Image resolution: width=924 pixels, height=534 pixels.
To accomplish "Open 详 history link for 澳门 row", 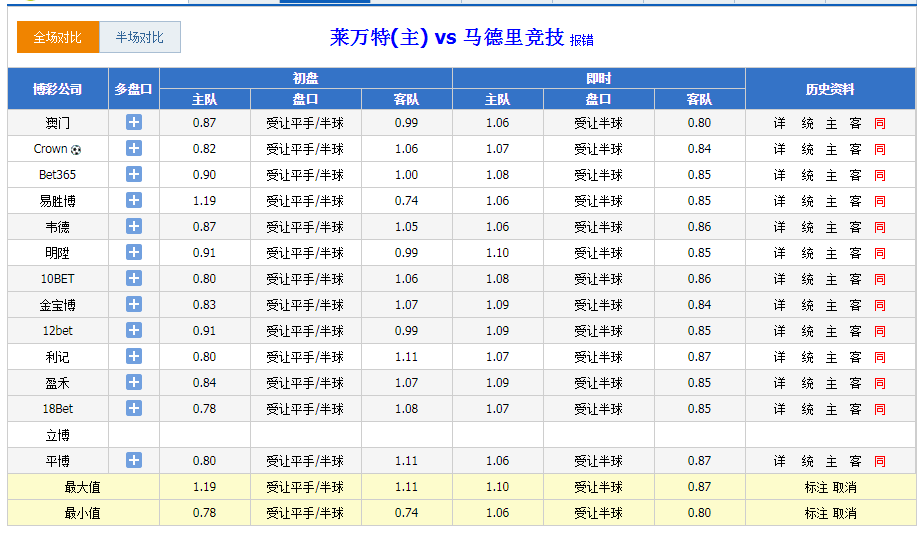I will pyautogui.click(x=780, y=123).
